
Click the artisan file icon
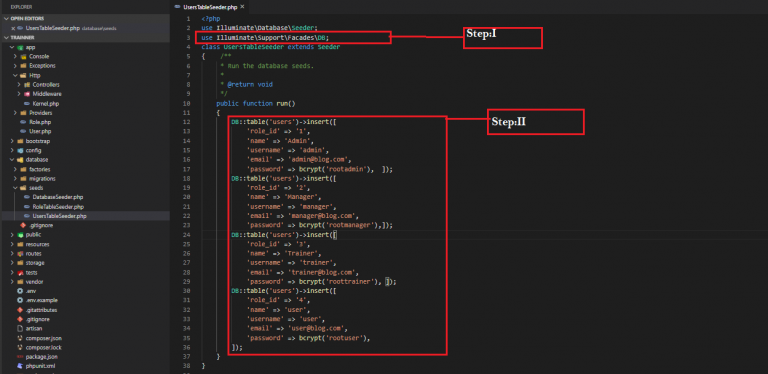point(20,329)
